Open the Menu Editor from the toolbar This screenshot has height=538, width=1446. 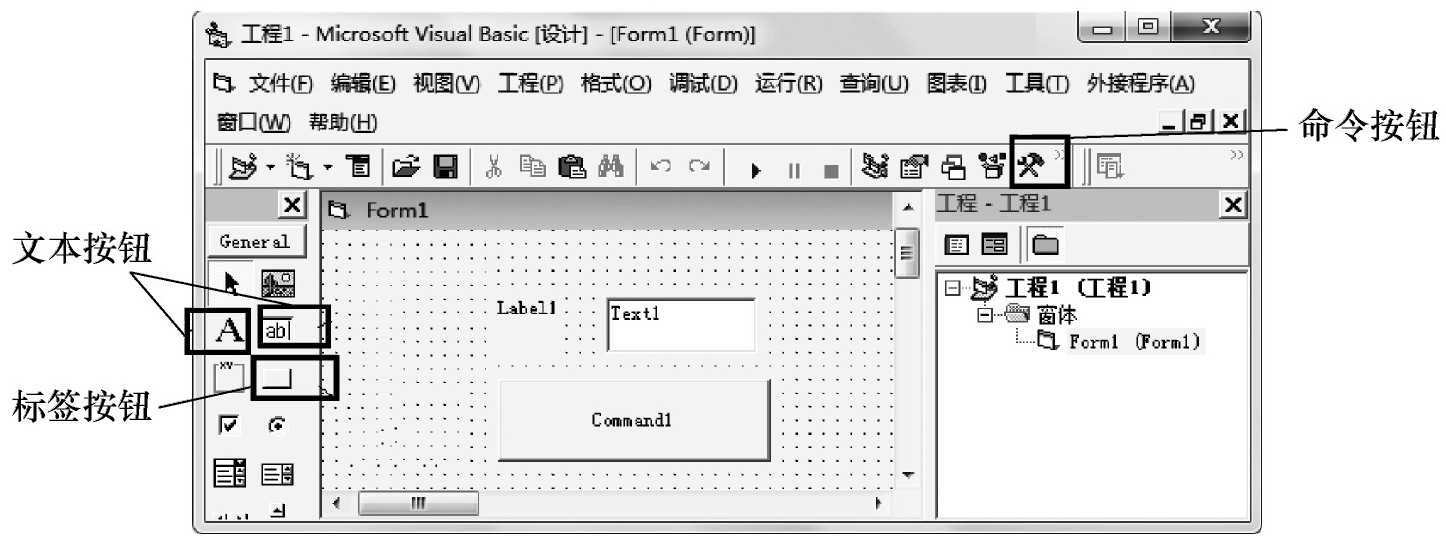tap(359, 168)
